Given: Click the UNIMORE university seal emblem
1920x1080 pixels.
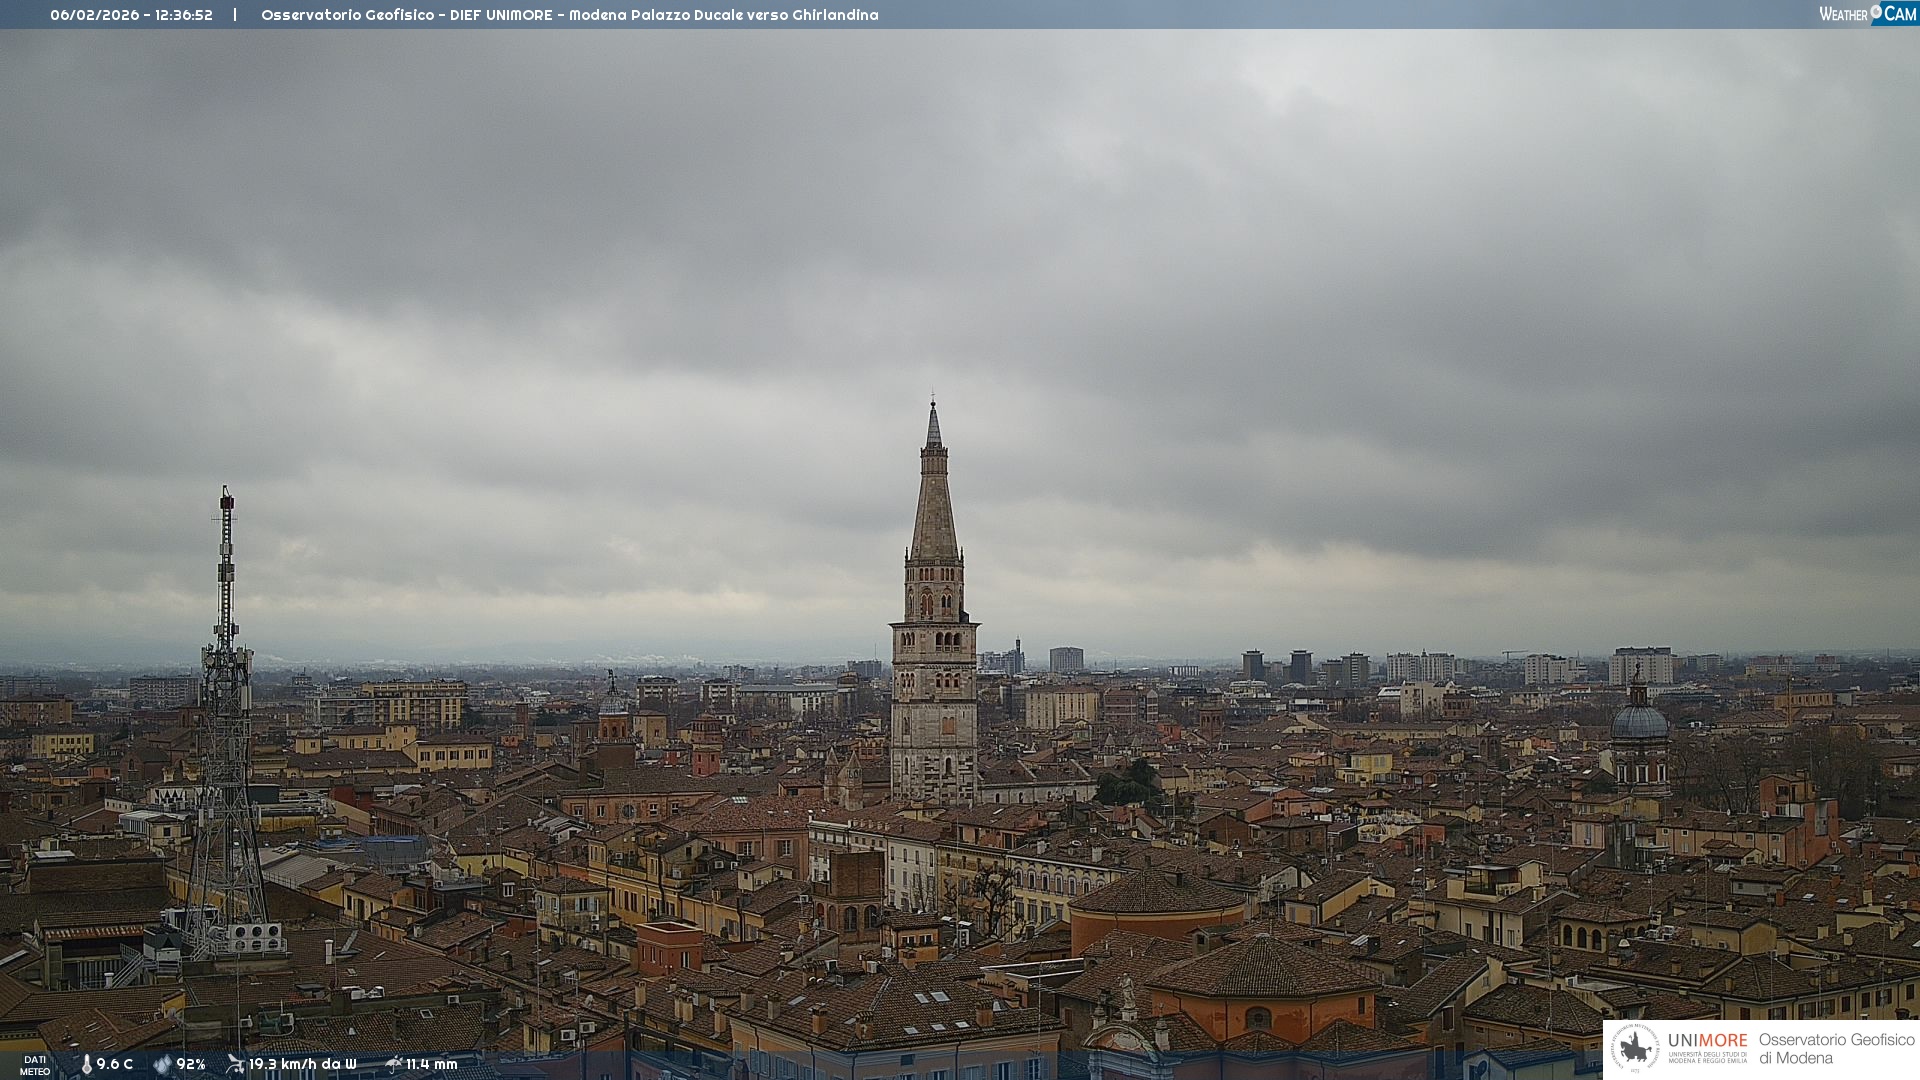Looking at the screenshot, I should tap(1635, 1048).
